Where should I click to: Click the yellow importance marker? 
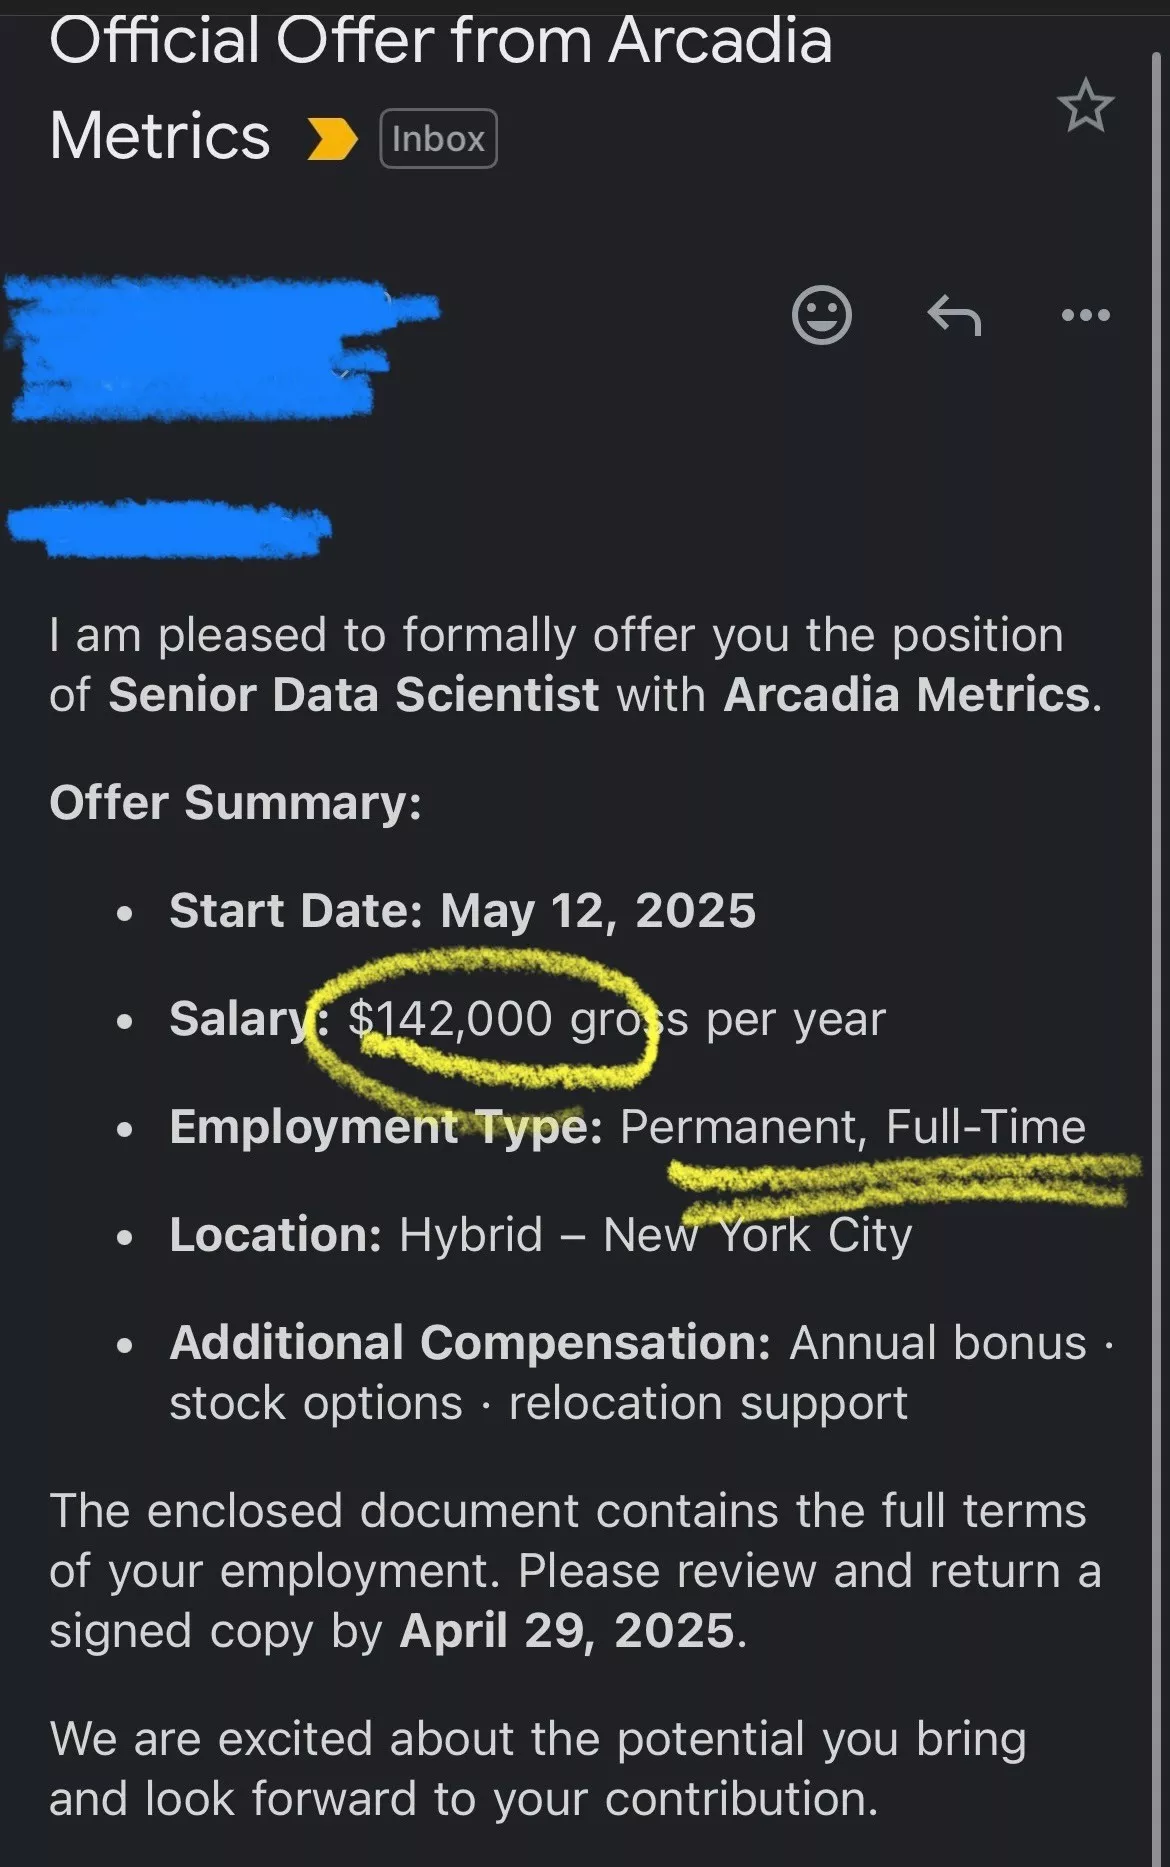(332, 139)
